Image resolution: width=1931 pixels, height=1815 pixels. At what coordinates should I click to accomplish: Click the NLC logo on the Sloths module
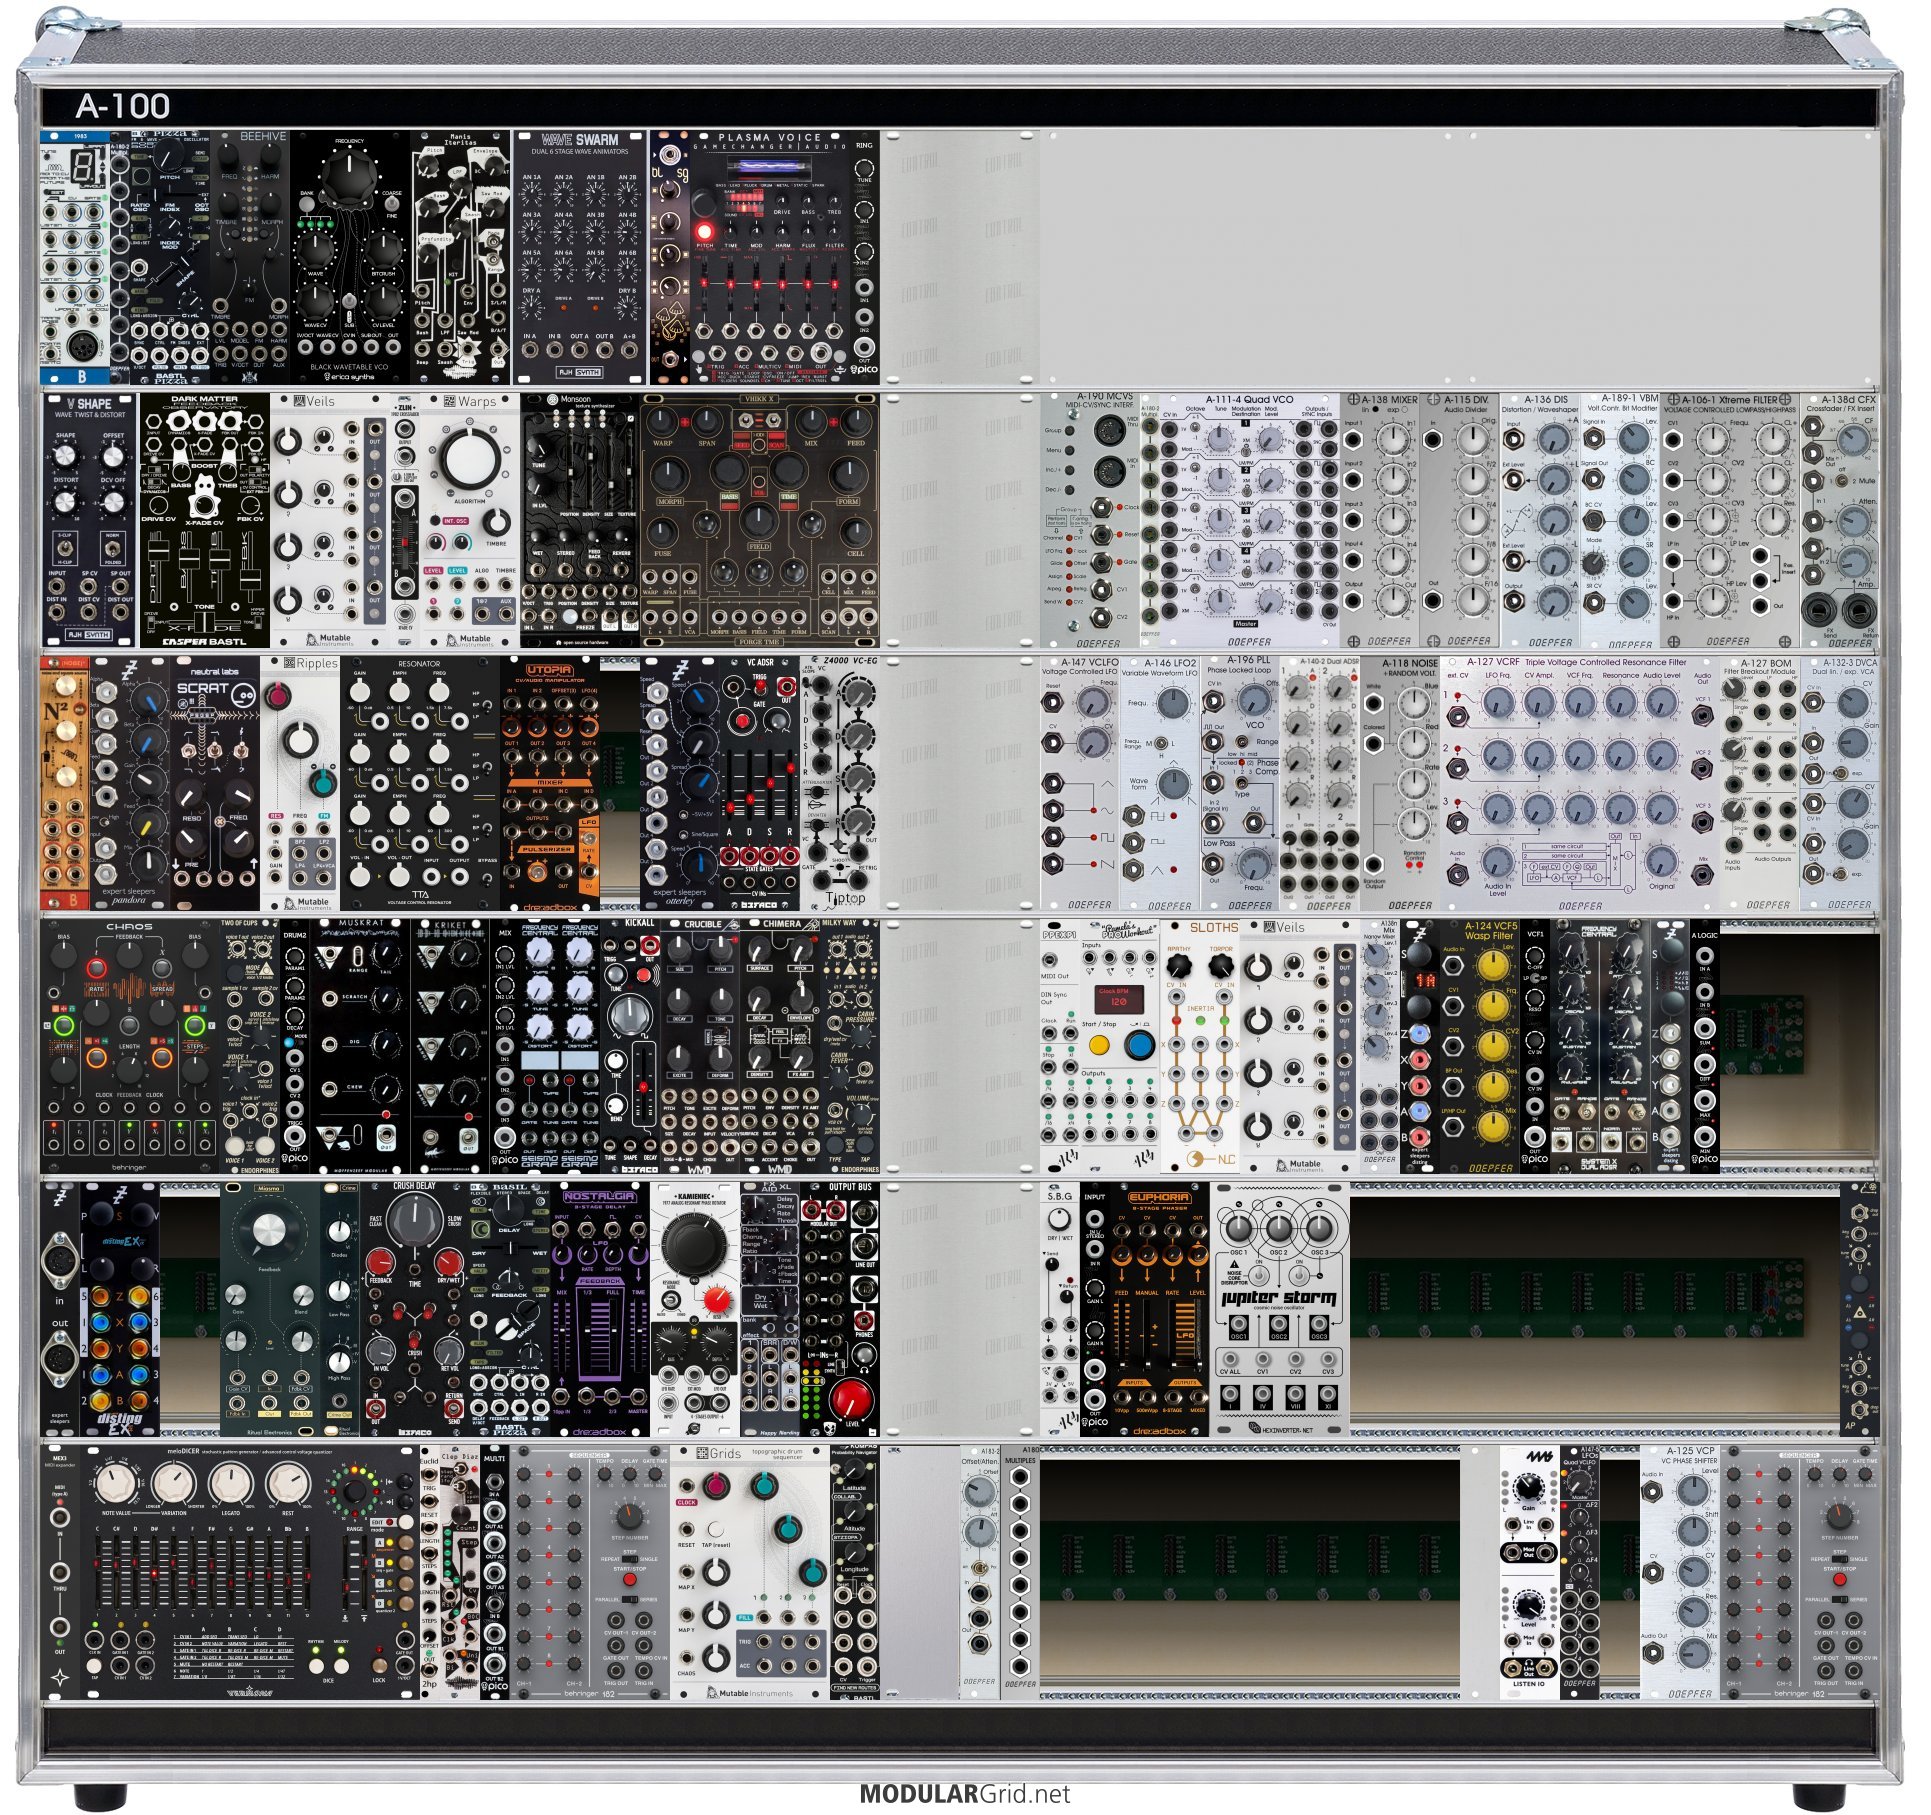1209,1160
